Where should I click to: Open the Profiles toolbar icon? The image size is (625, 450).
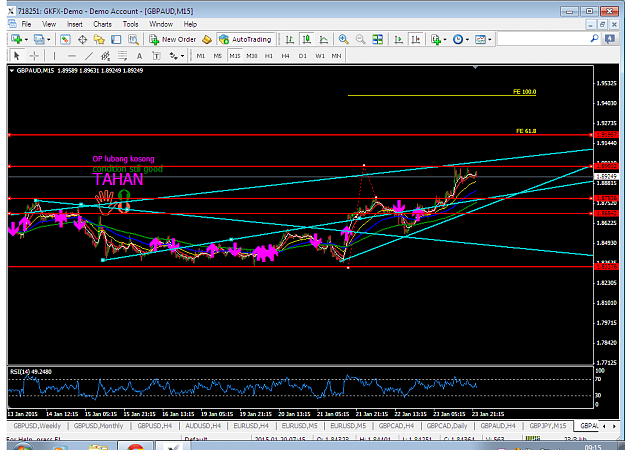39,39
